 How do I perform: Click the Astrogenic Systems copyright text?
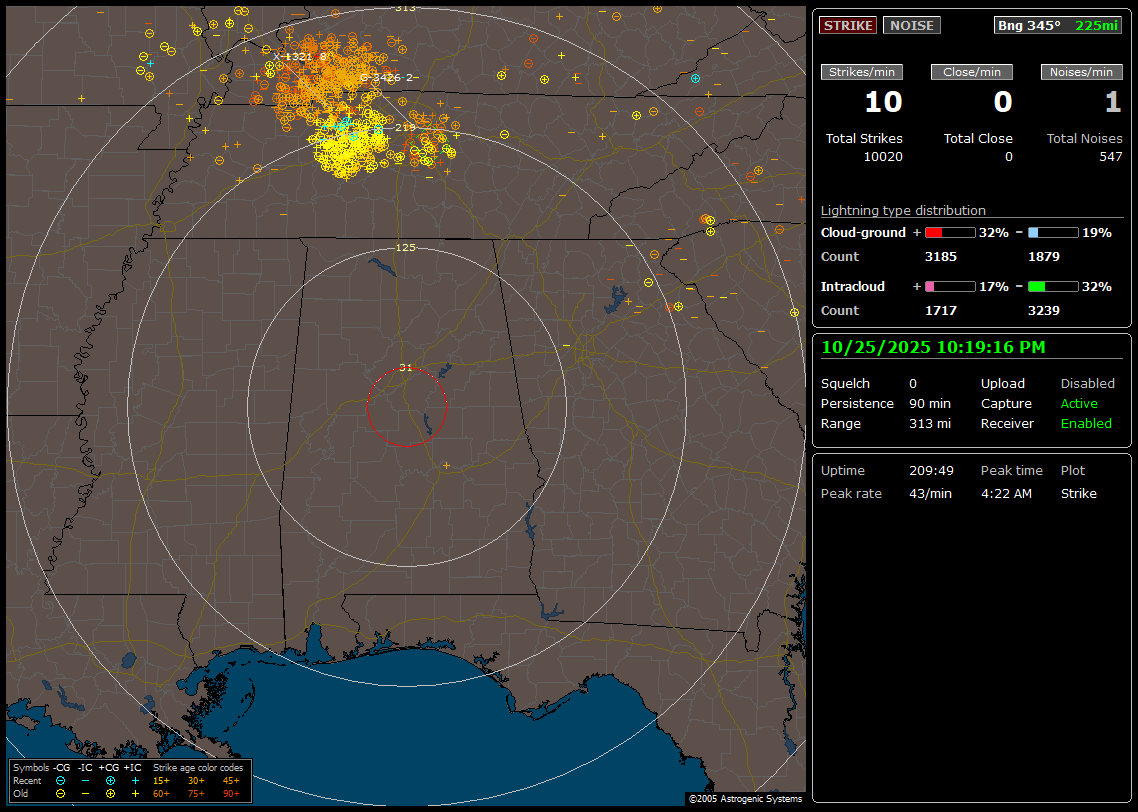point(745,799)
